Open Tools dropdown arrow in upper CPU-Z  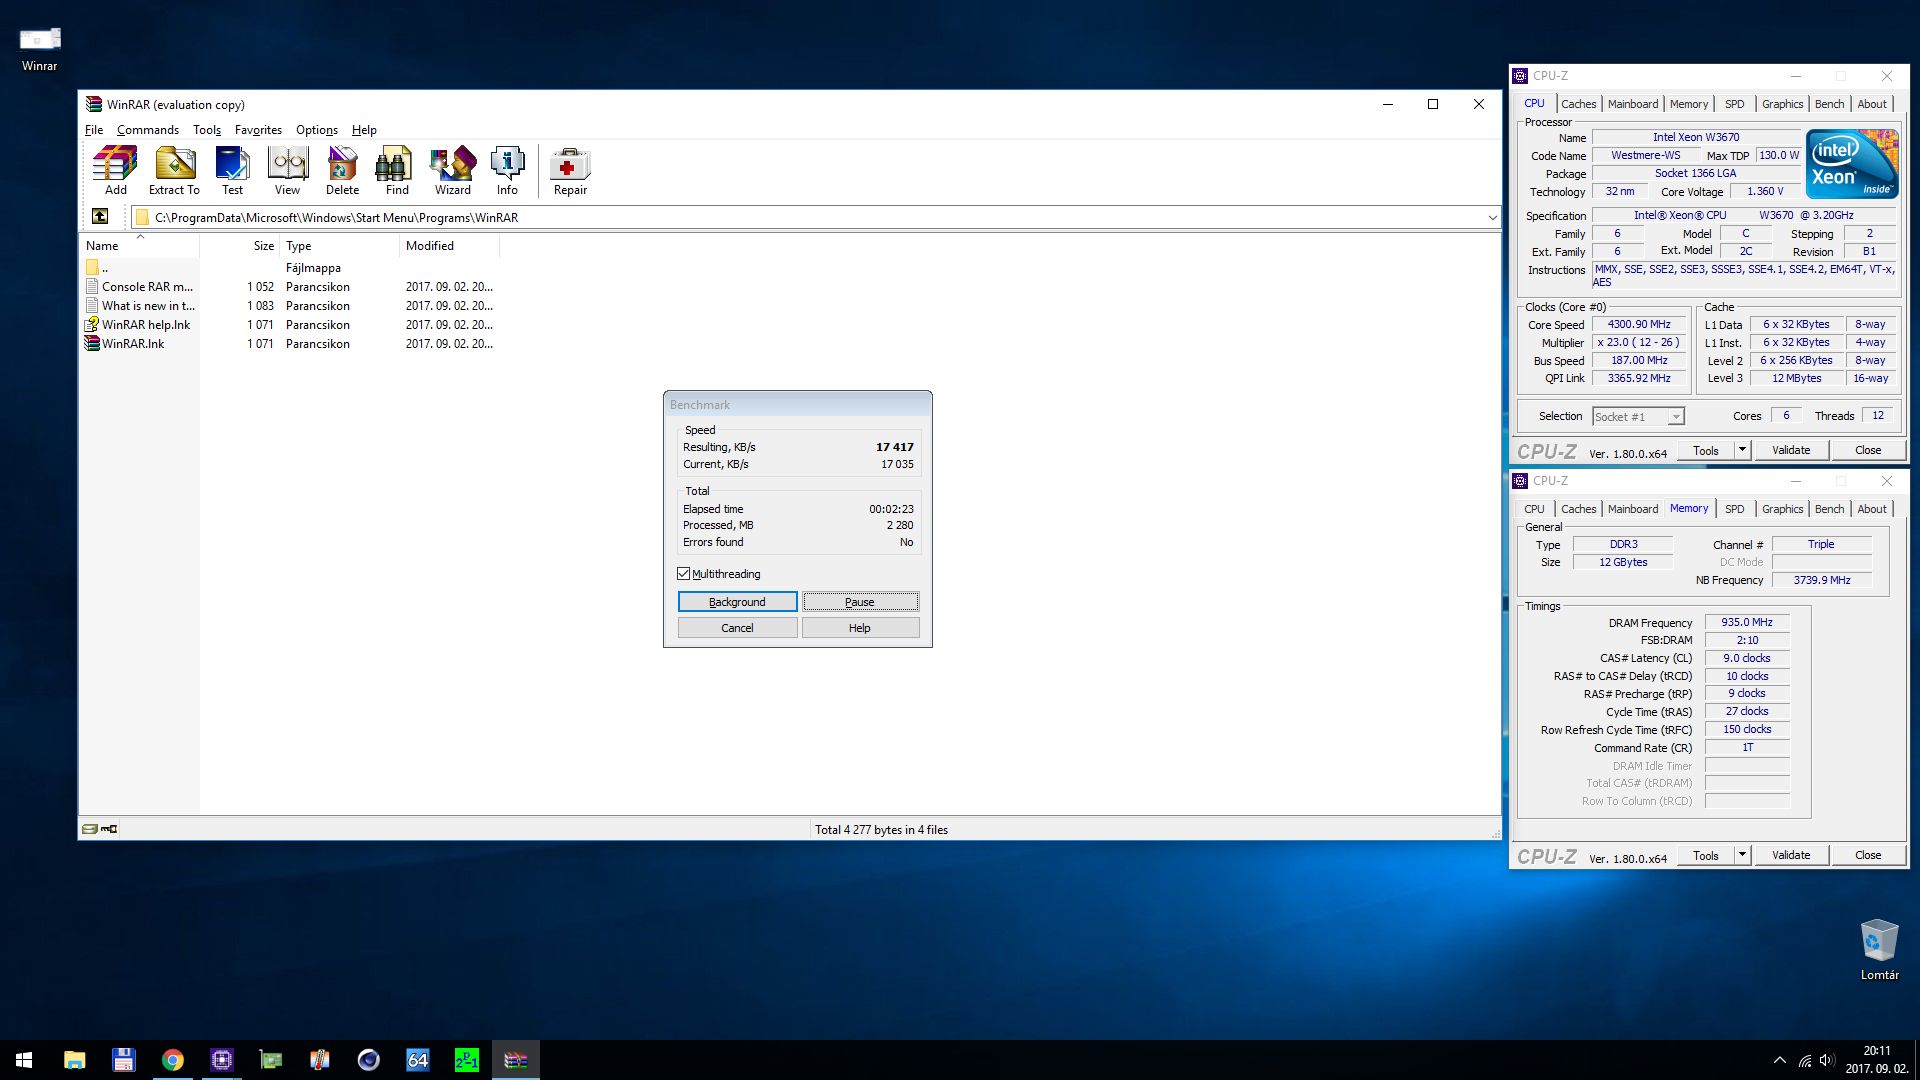(x=1742, y=450)
